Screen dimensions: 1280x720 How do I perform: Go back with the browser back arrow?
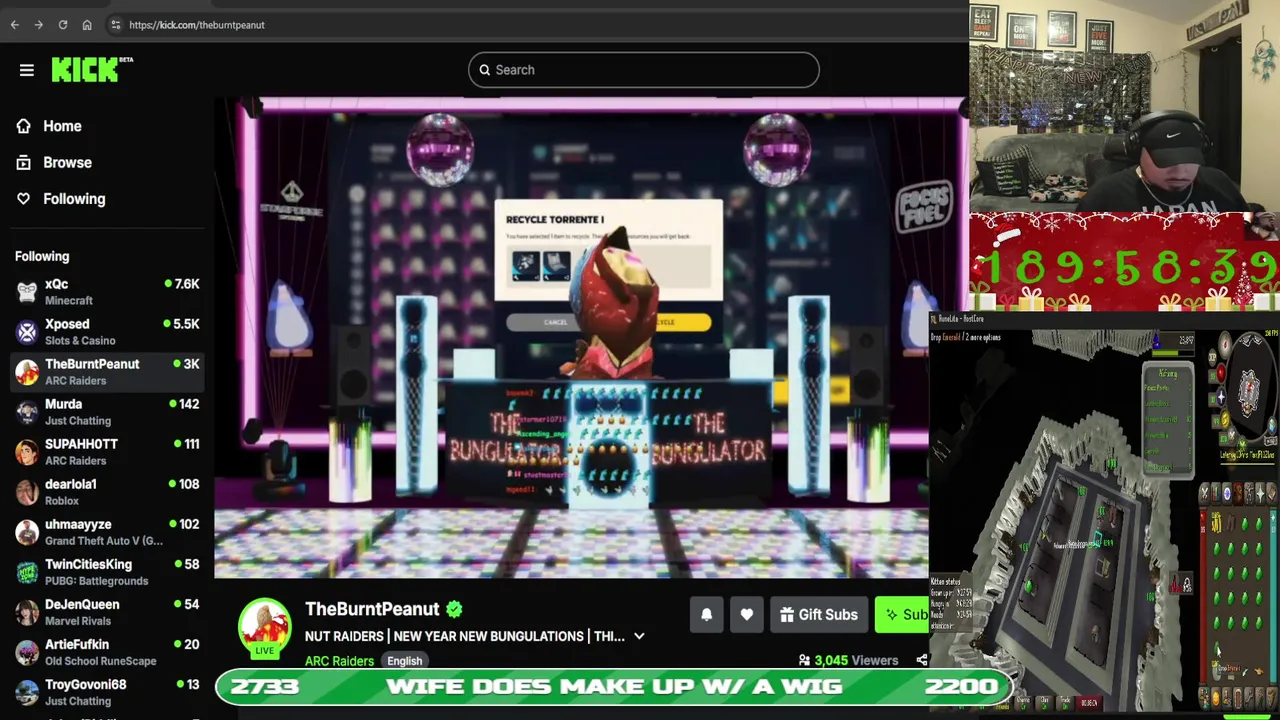tap(14, 25)
